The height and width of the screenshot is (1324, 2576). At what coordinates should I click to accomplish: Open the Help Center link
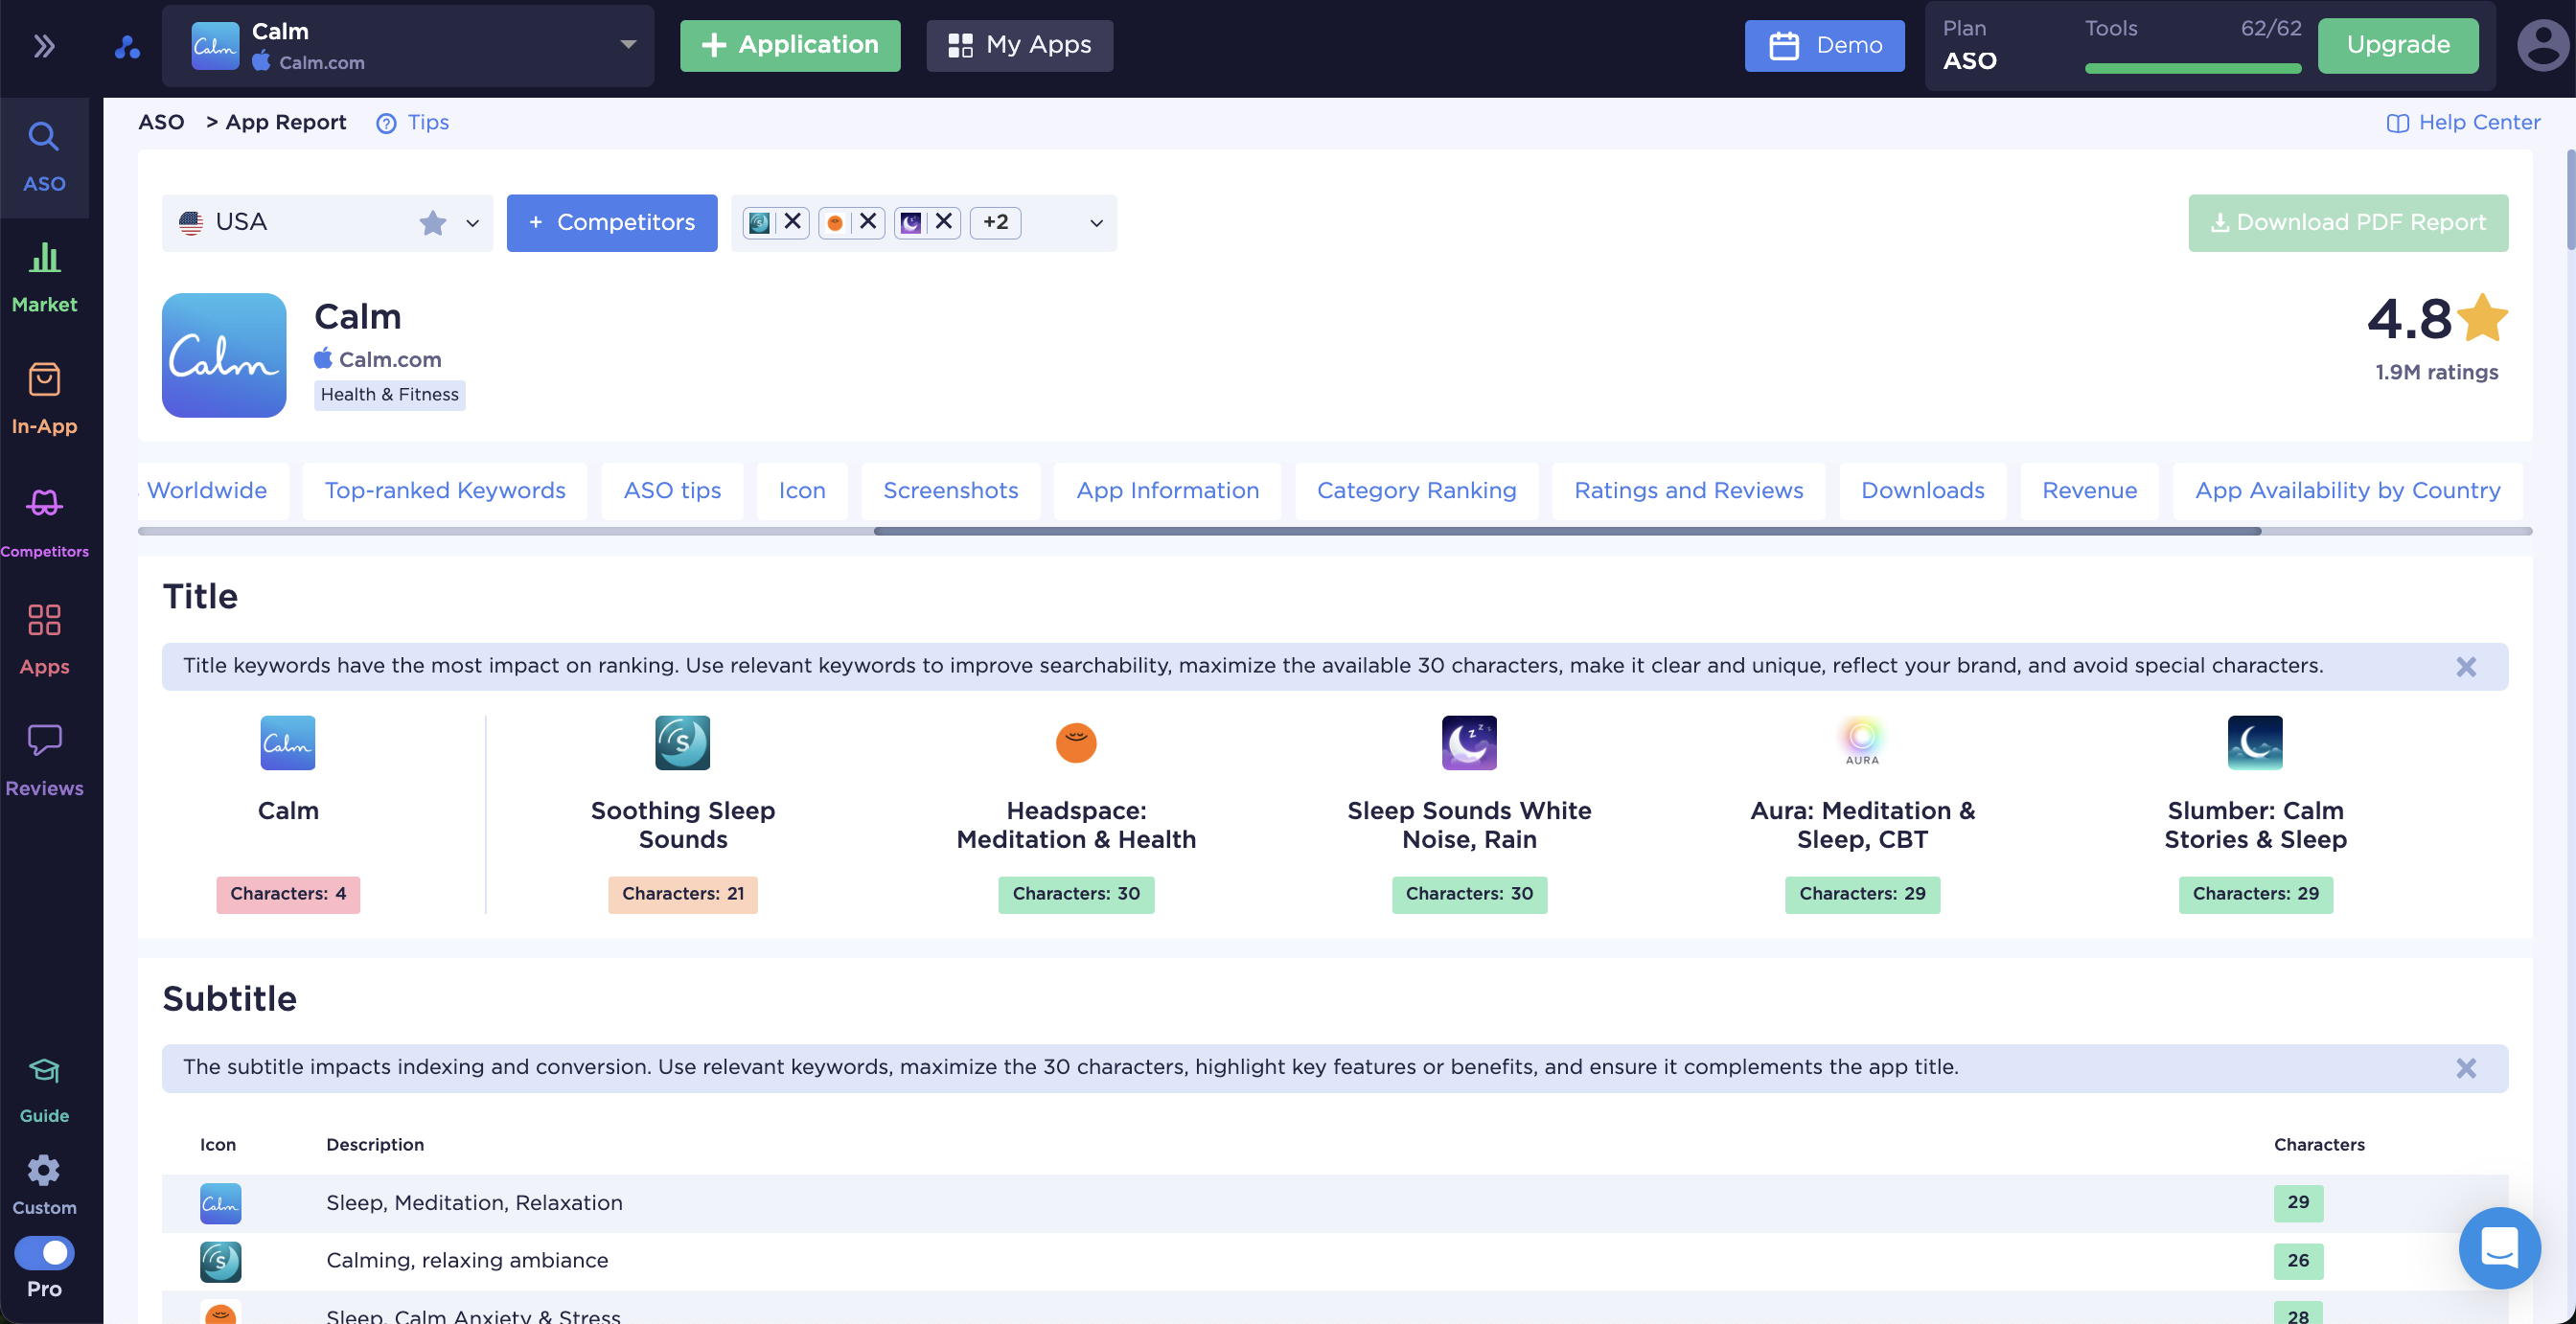point(2463,123)
